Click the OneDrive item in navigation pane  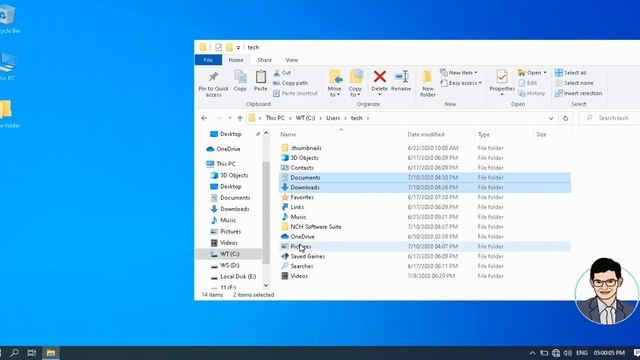224,149
